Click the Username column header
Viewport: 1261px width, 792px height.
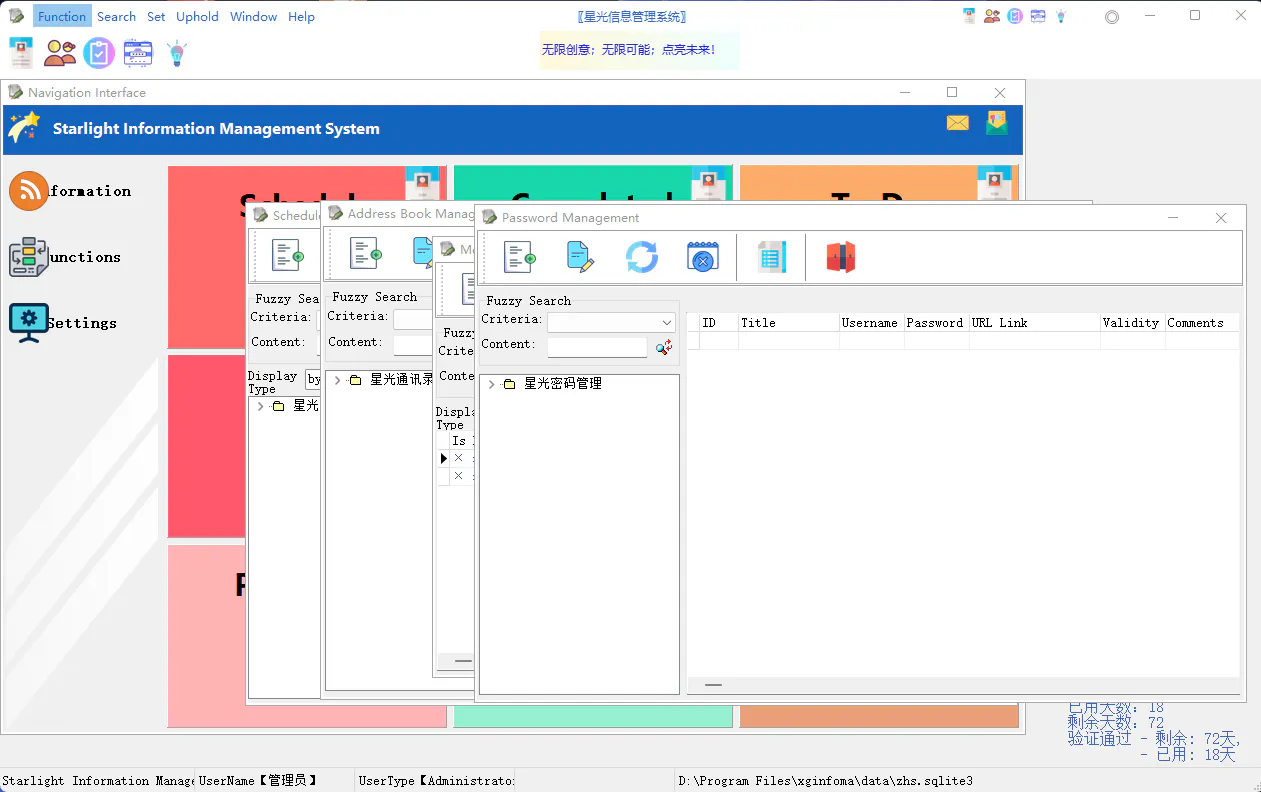coord(871,323)
